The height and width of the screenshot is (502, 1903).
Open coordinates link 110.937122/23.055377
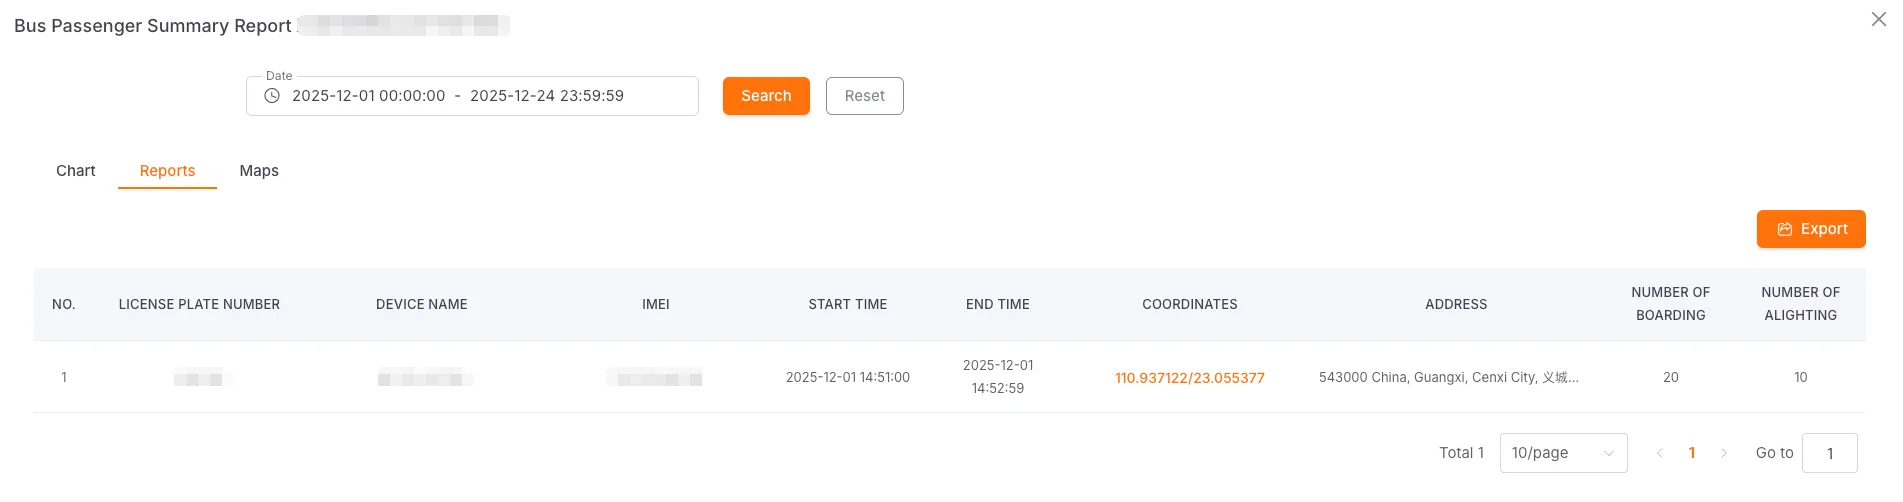click(1189, 378)
